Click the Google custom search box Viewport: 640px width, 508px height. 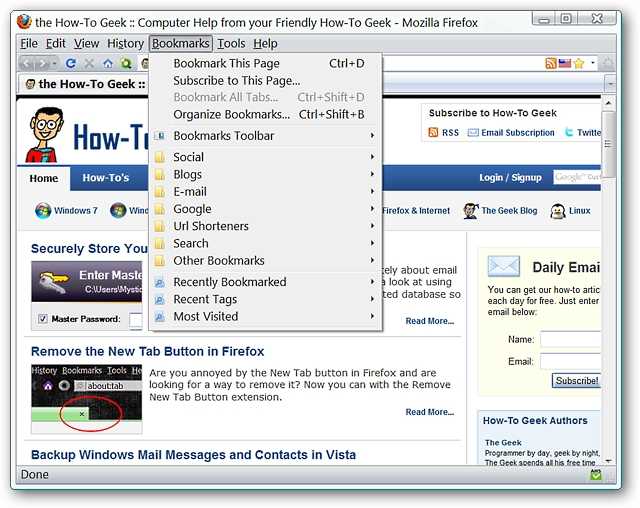point(577,177)
